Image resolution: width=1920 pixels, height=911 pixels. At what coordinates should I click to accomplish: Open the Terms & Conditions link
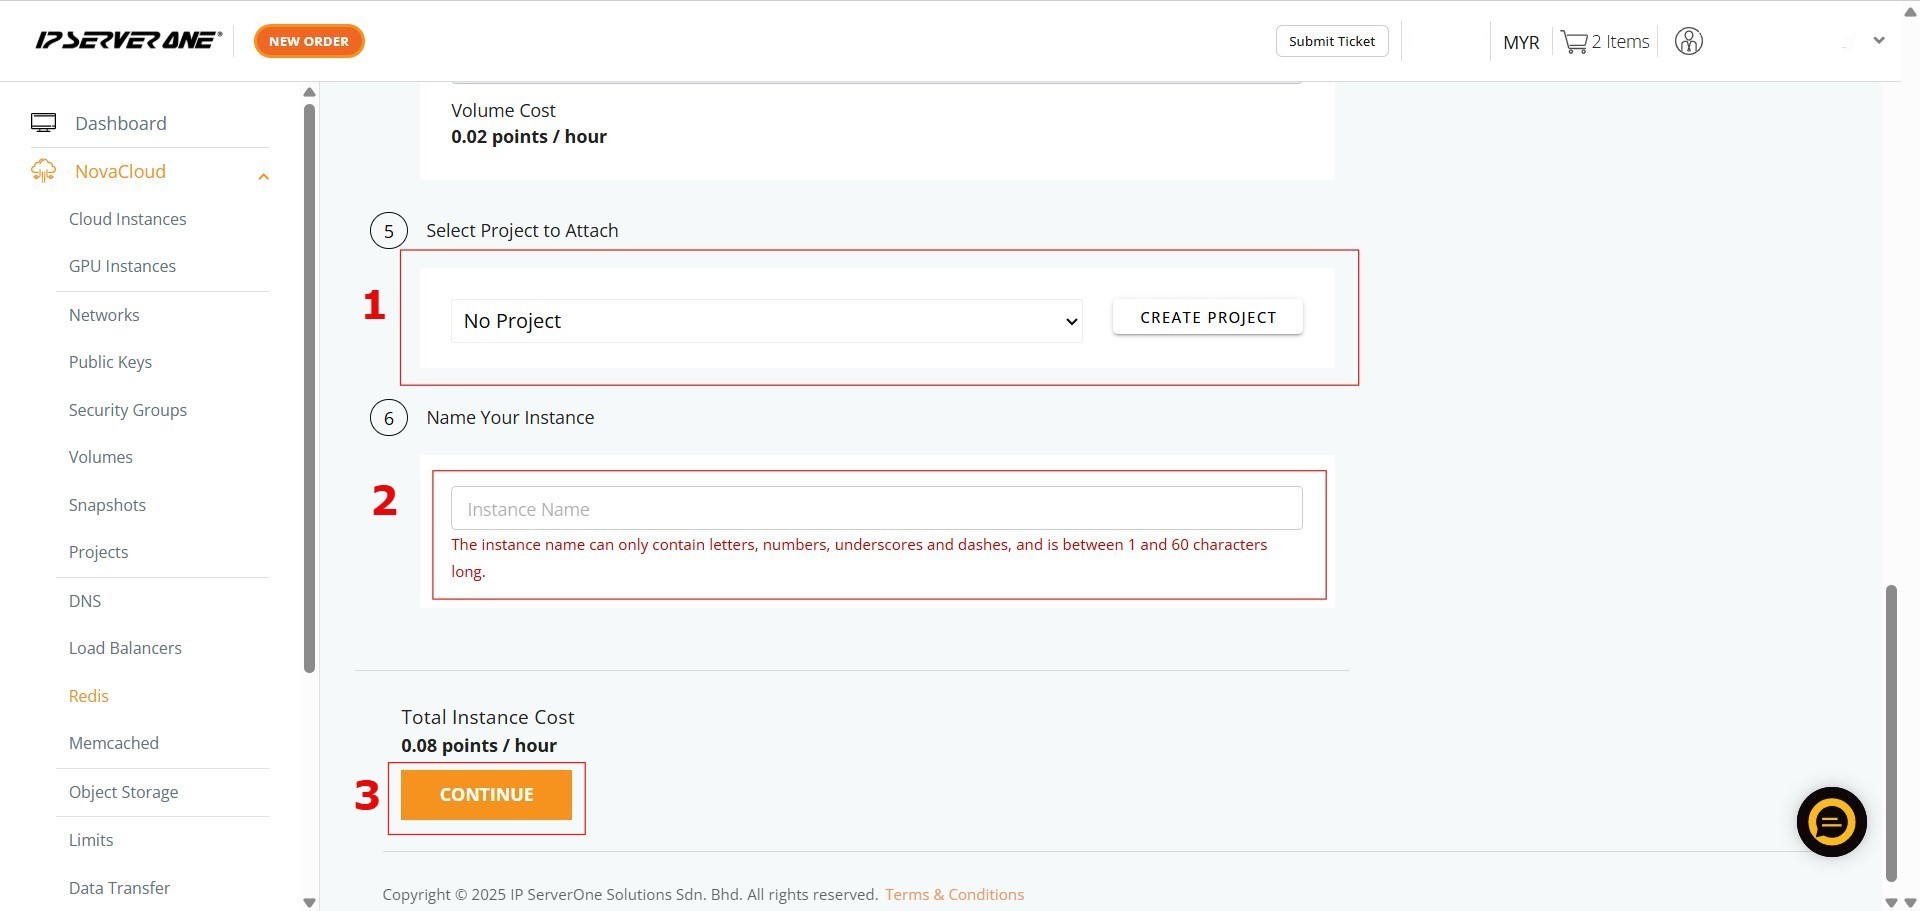point(954,894)
